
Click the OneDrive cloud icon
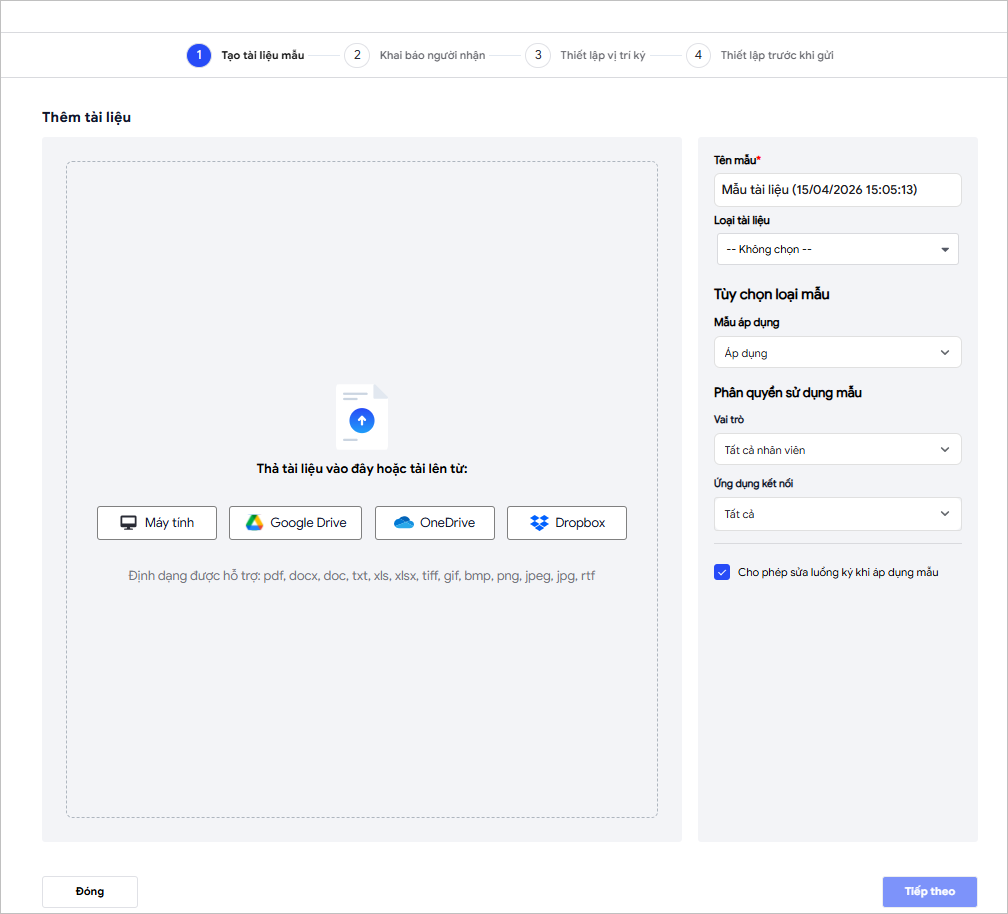coord(404,523)
